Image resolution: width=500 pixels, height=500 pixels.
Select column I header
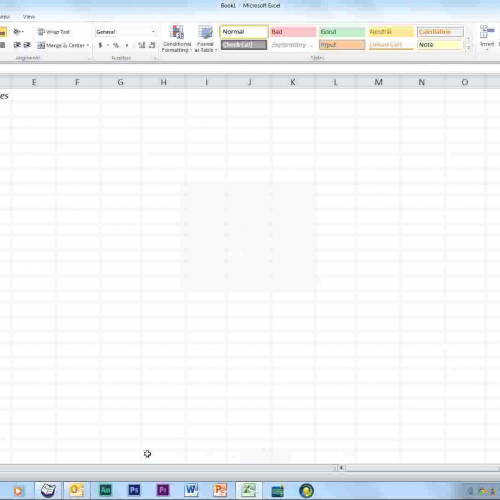206,82
